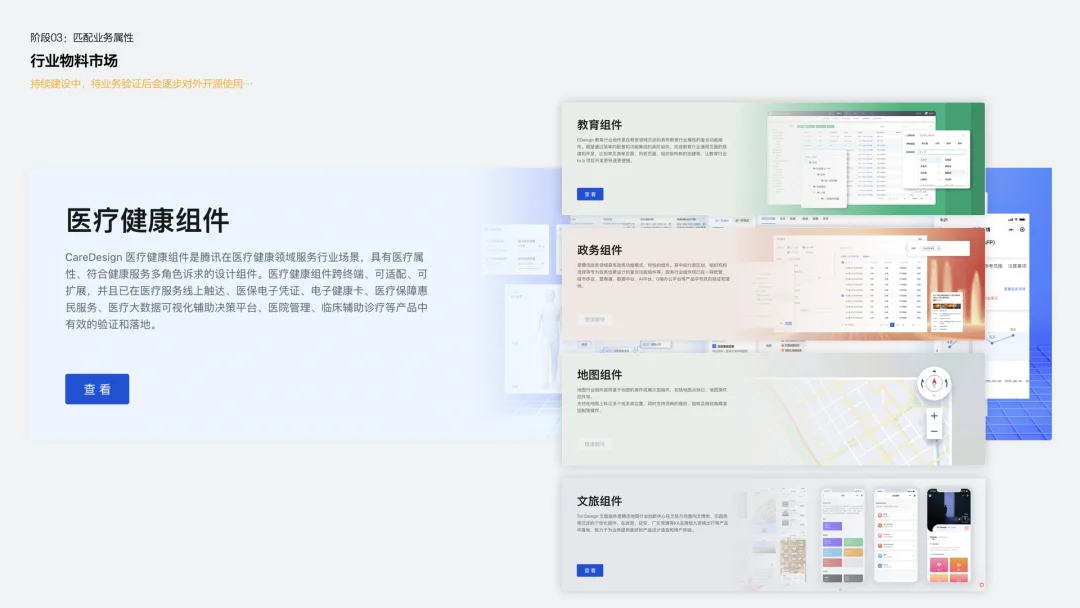Open 医疗健康组件 with the large 查看 button
The image size is (1080, 608).
pos(97,389)
